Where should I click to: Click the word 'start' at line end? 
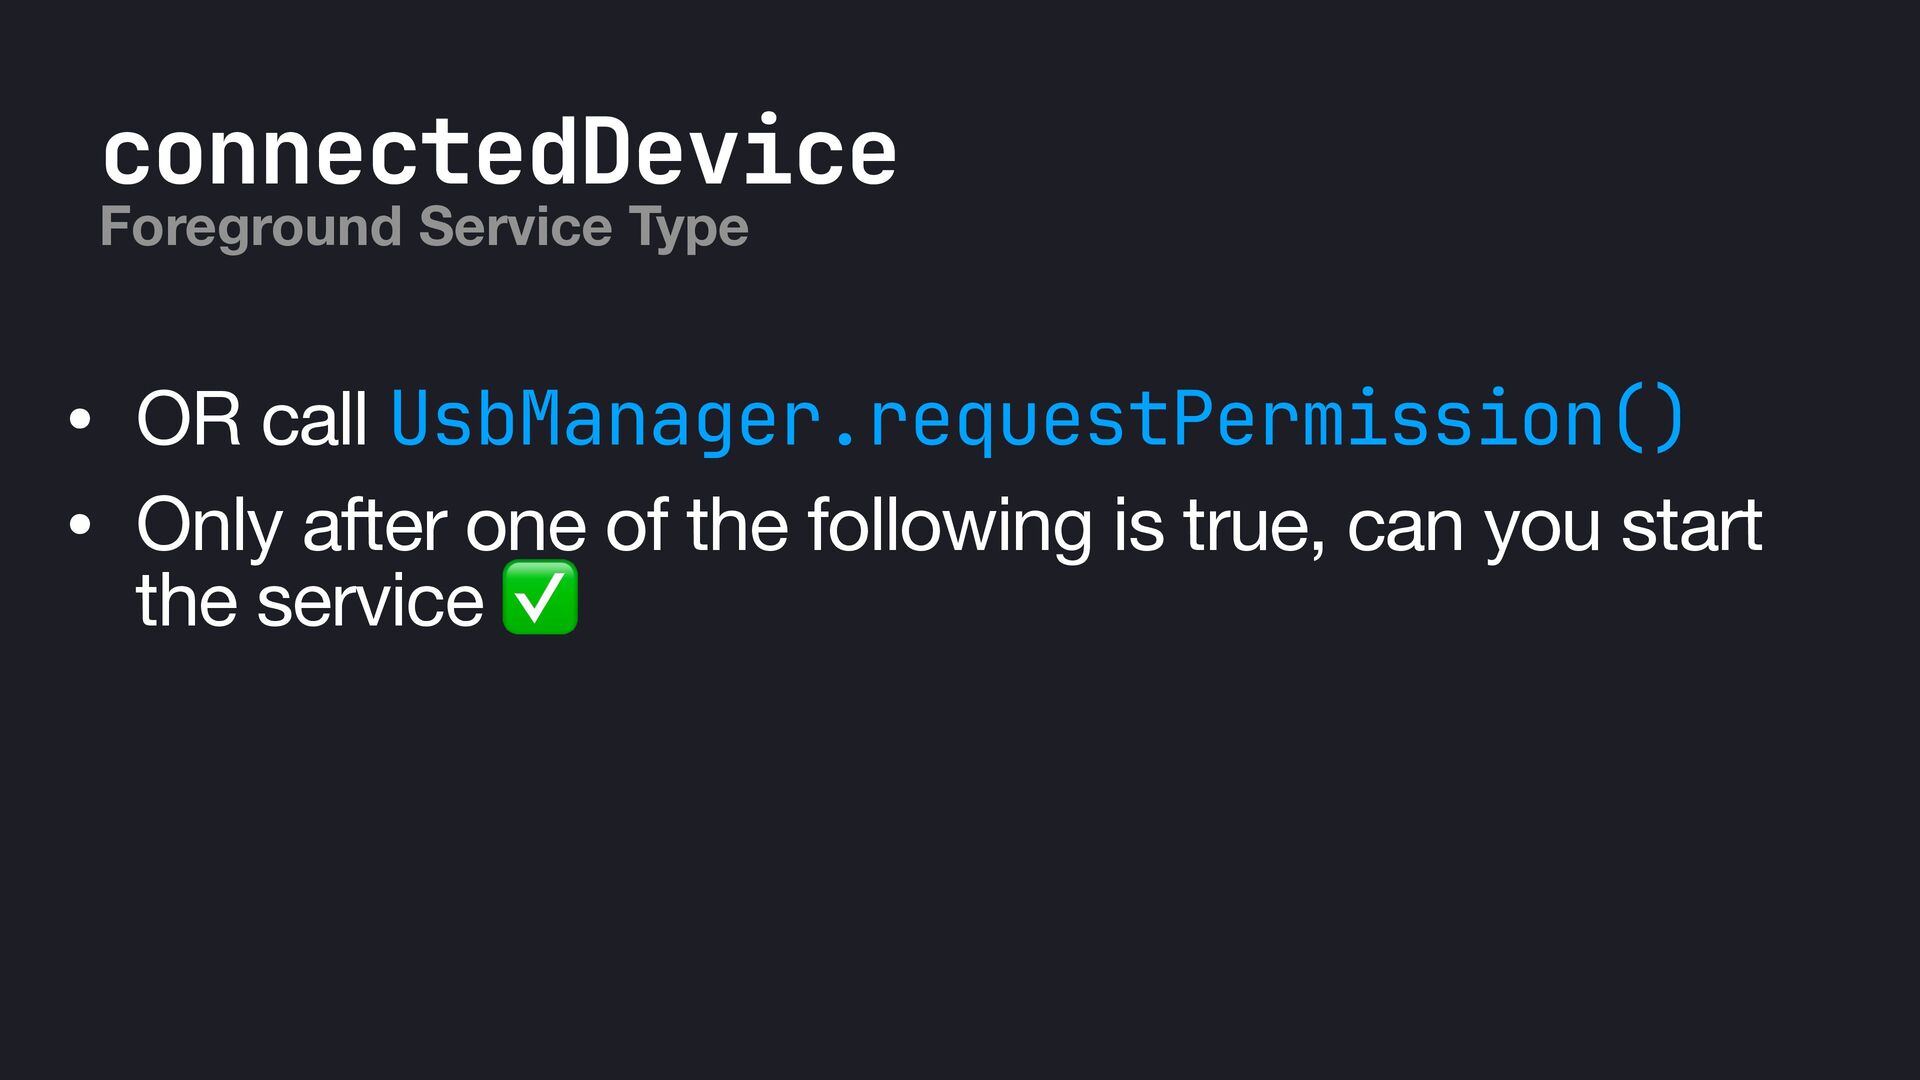pyautogui.click(x=1691, y=525)
